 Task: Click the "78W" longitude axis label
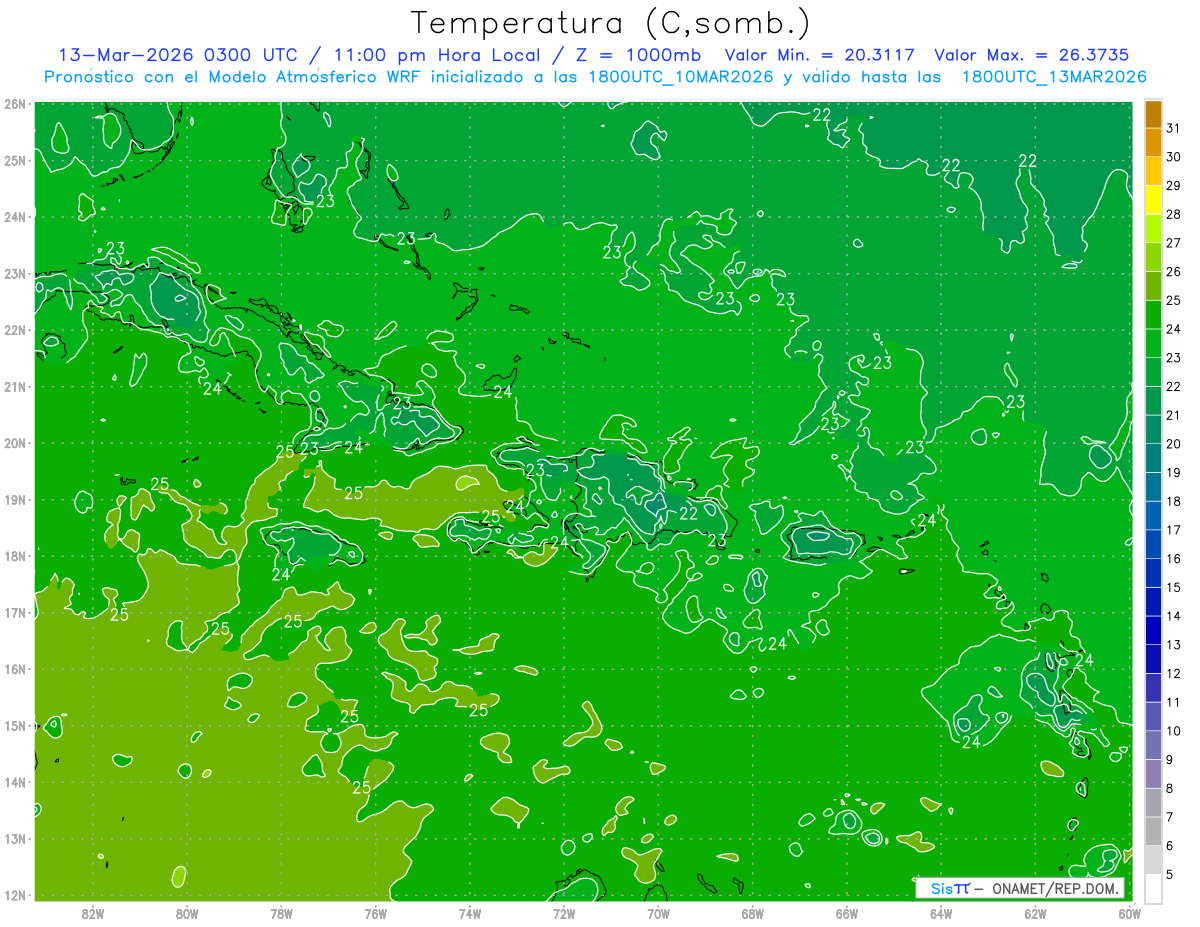click(281, 913)
